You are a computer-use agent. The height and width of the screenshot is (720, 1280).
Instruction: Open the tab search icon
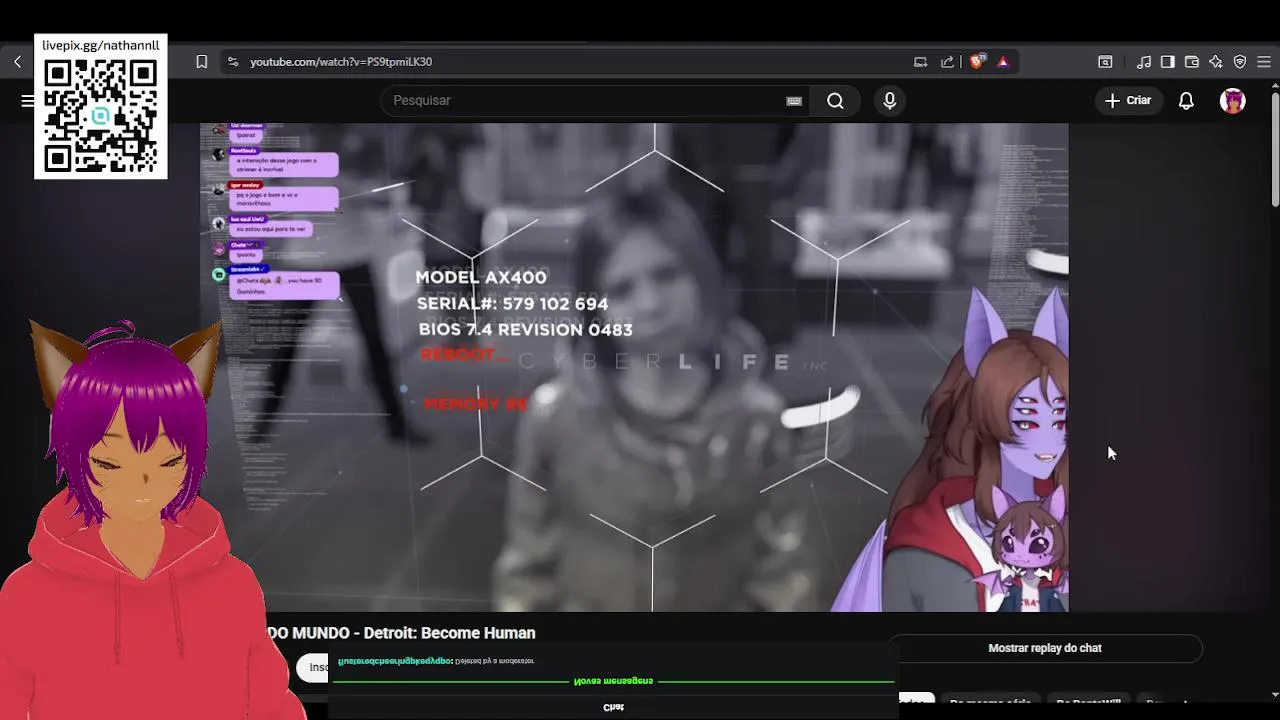(1105, 62)
